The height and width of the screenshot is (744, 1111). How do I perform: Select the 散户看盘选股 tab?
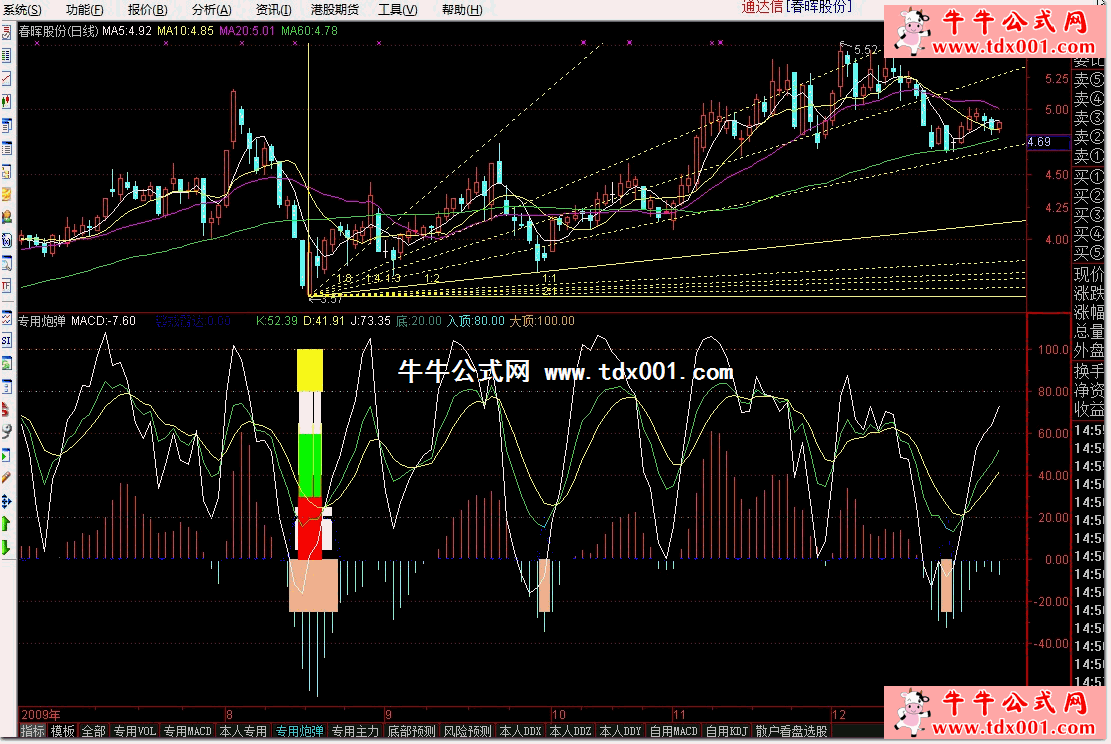point(791,731)
